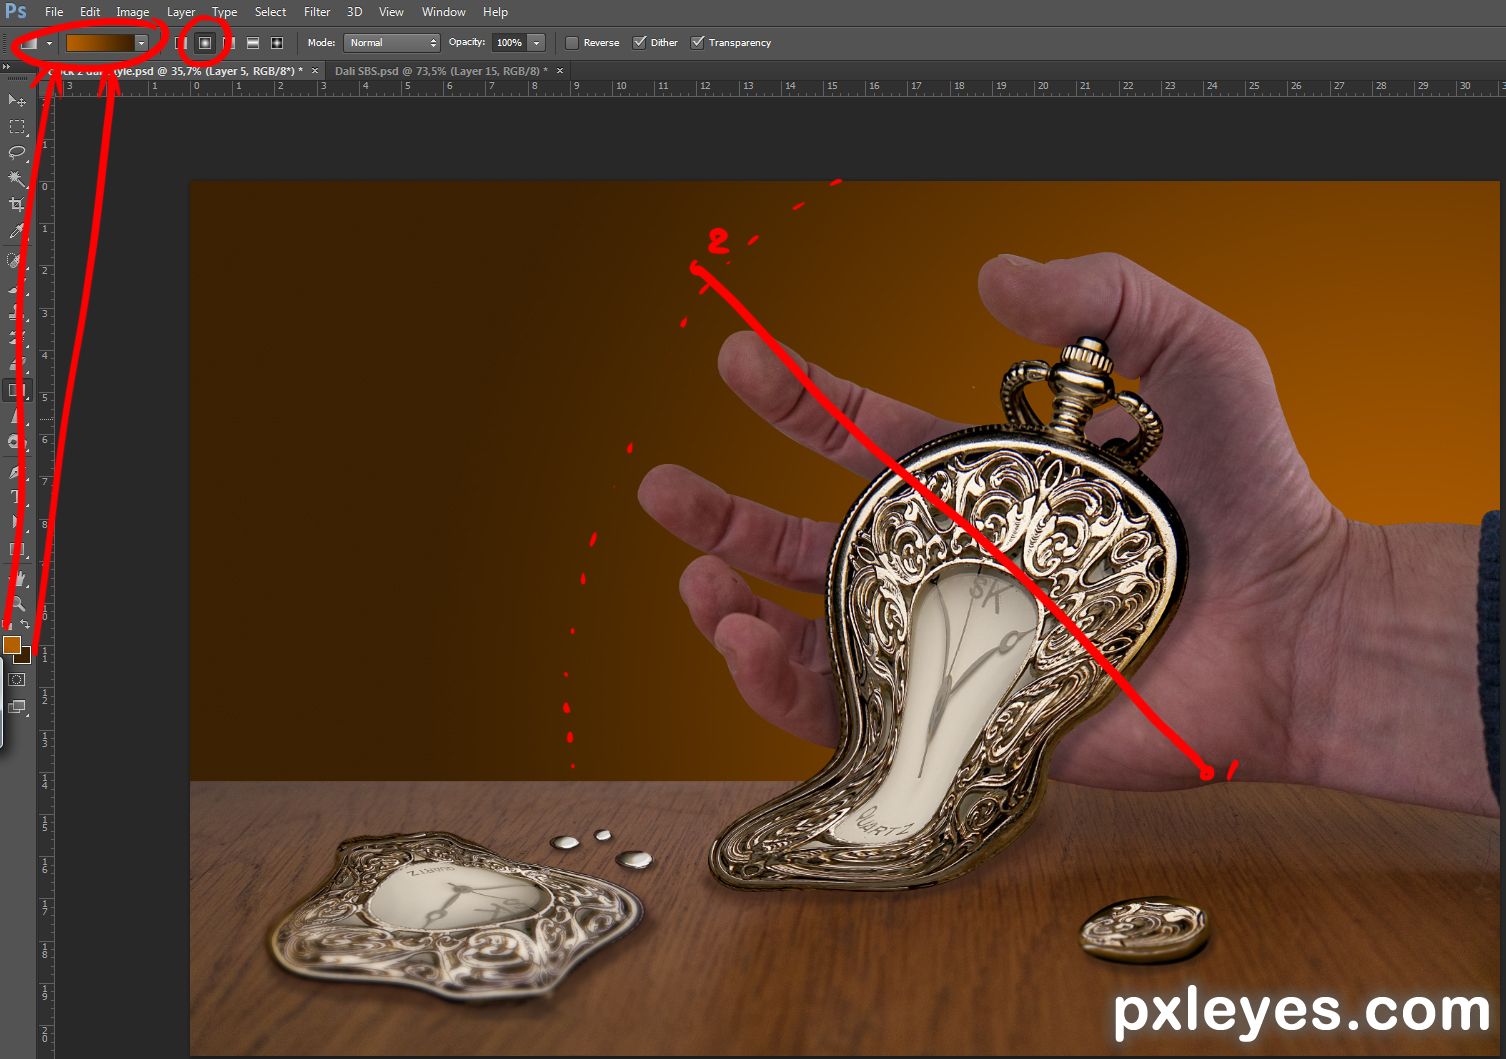Click the orange foreground color swatch
Viewport: 1506px width, 1059px height.
pos(11,644)
